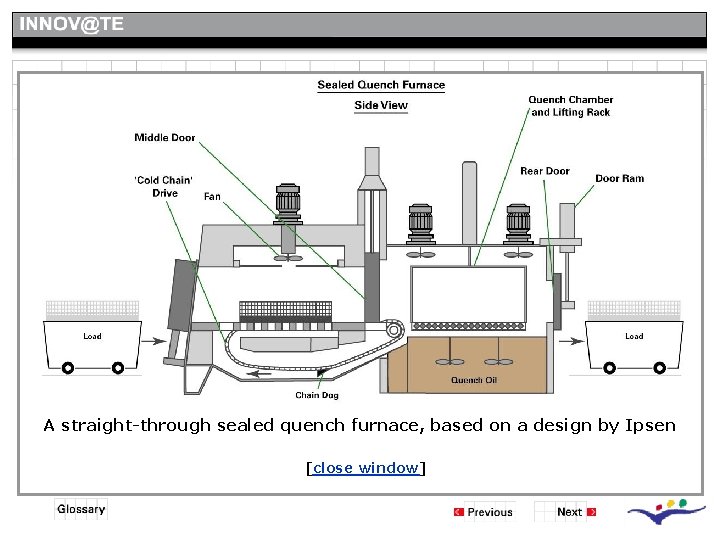Click the Quench Chamber and Lifting Rack label
The image size is (720, 540).
tap(571, 106)
